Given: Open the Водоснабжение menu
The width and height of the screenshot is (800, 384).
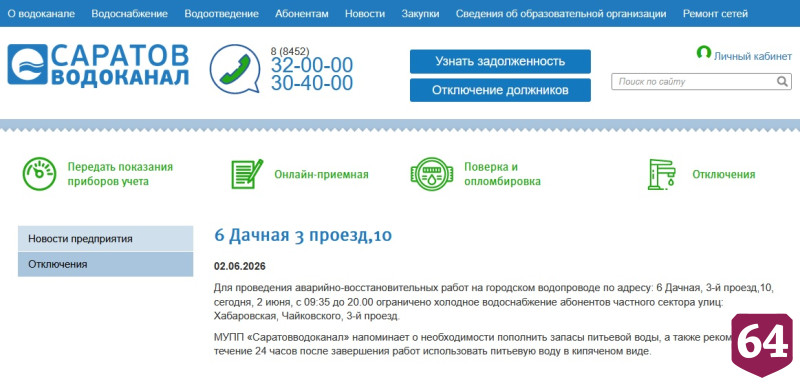Looking at the screenshot, I should (130, 14).
